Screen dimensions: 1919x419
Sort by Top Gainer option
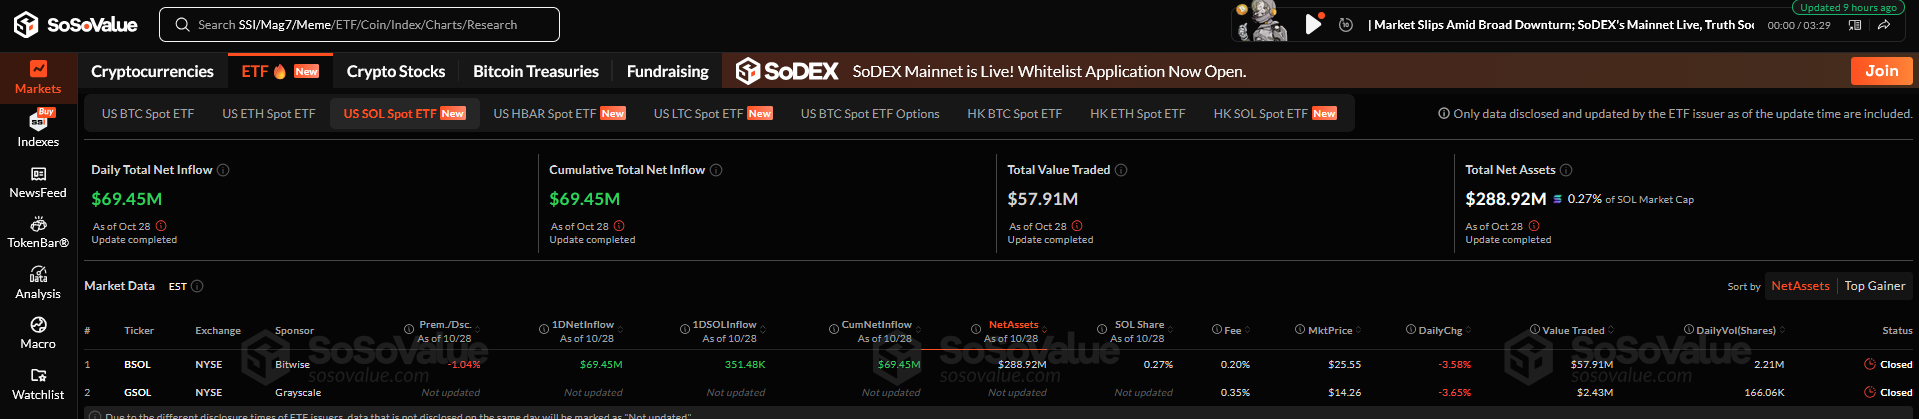pyautogui.click(x=1875, y=286)
